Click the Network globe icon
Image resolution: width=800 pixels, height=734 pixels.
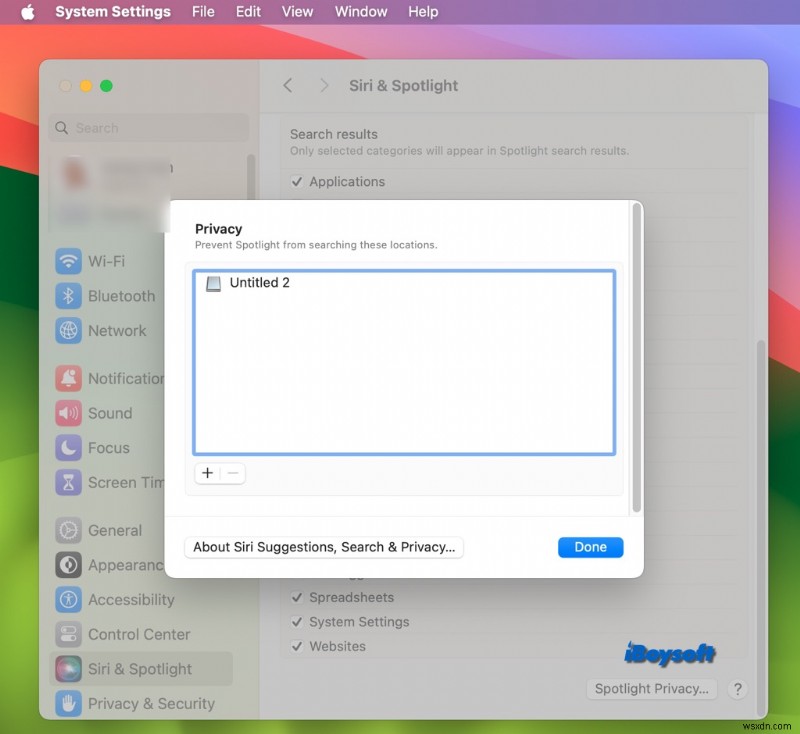coord(68,331)
